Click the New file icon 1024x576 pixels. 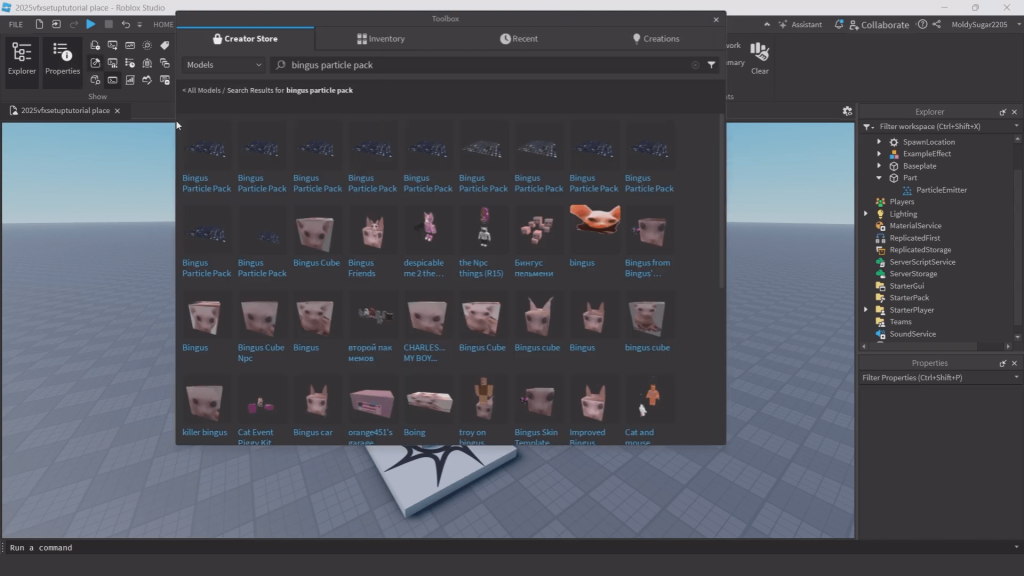tap(39, 24)
